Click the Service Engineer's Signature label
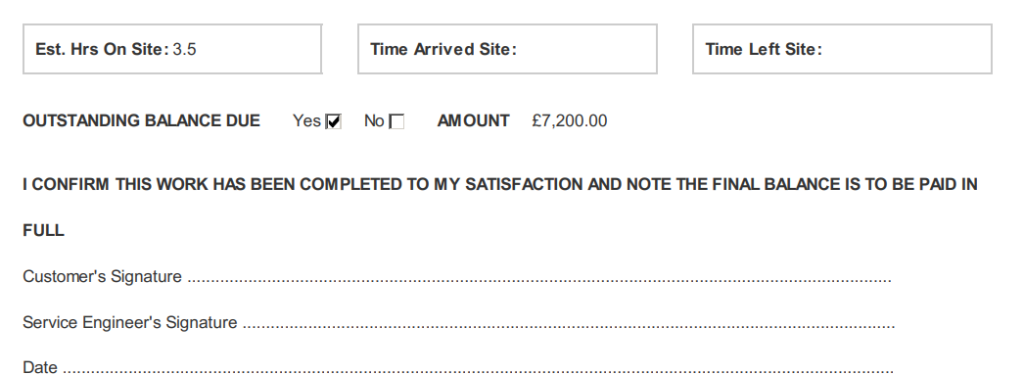The width and height of the screenshot is (1024, 374). click(130, 322)
